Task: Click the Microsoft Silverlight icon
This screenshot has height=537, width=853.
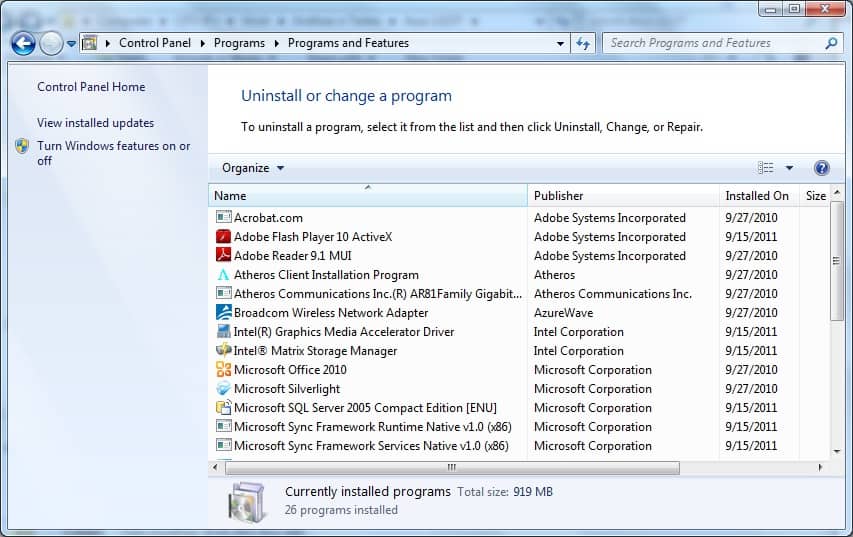Action: (223, 389)
